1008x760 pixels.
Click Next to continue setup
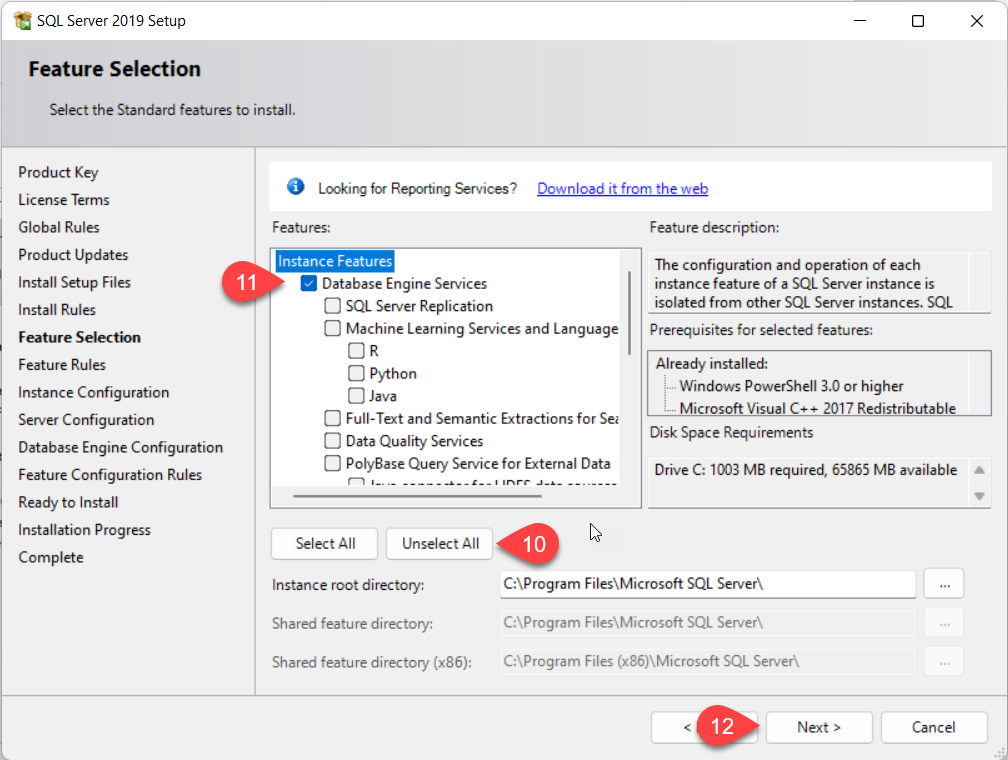click(x=819, y=727)
